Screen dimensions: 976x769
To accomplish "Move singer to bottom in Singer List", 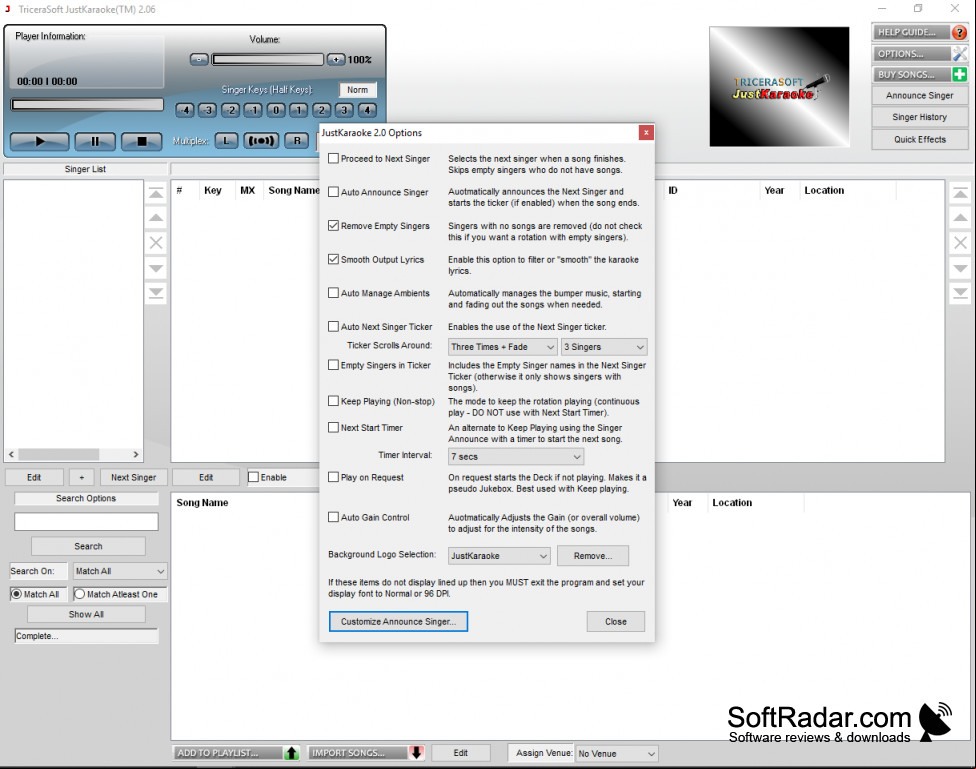I will pyautogui.click(x=156, y=293).
